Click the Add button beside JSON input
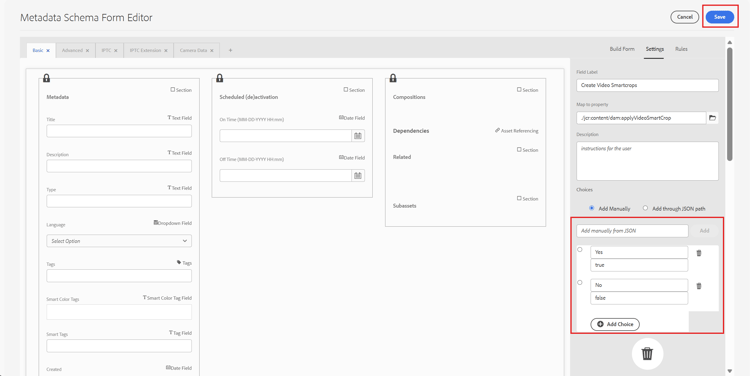Viewport: 750px width, 376px height. [x=704, y=231]
